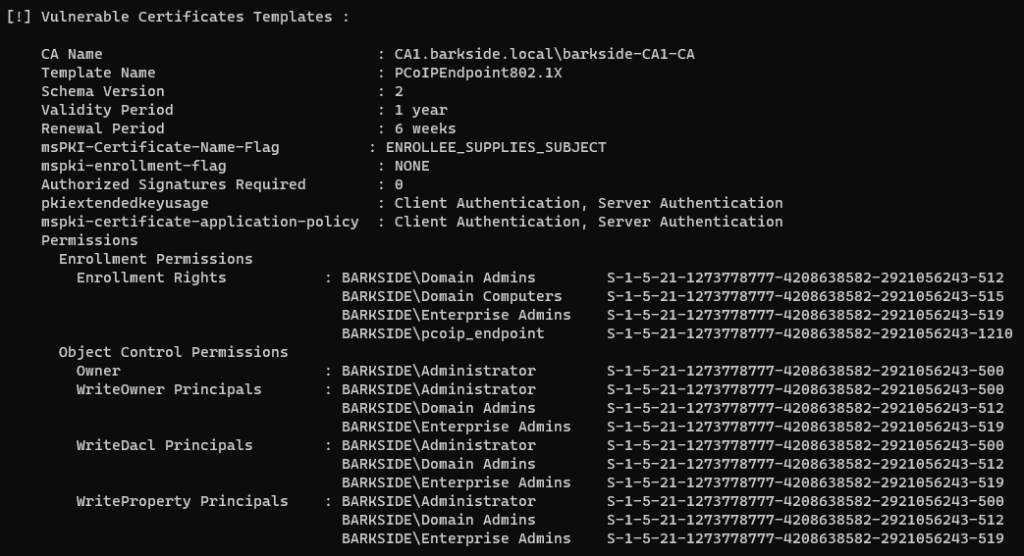The width and height of the screenshot is (1024, 556).
Task: Select the BARKSIDE\pcoip_endpoint principal
Action: (x=443, y=334)
